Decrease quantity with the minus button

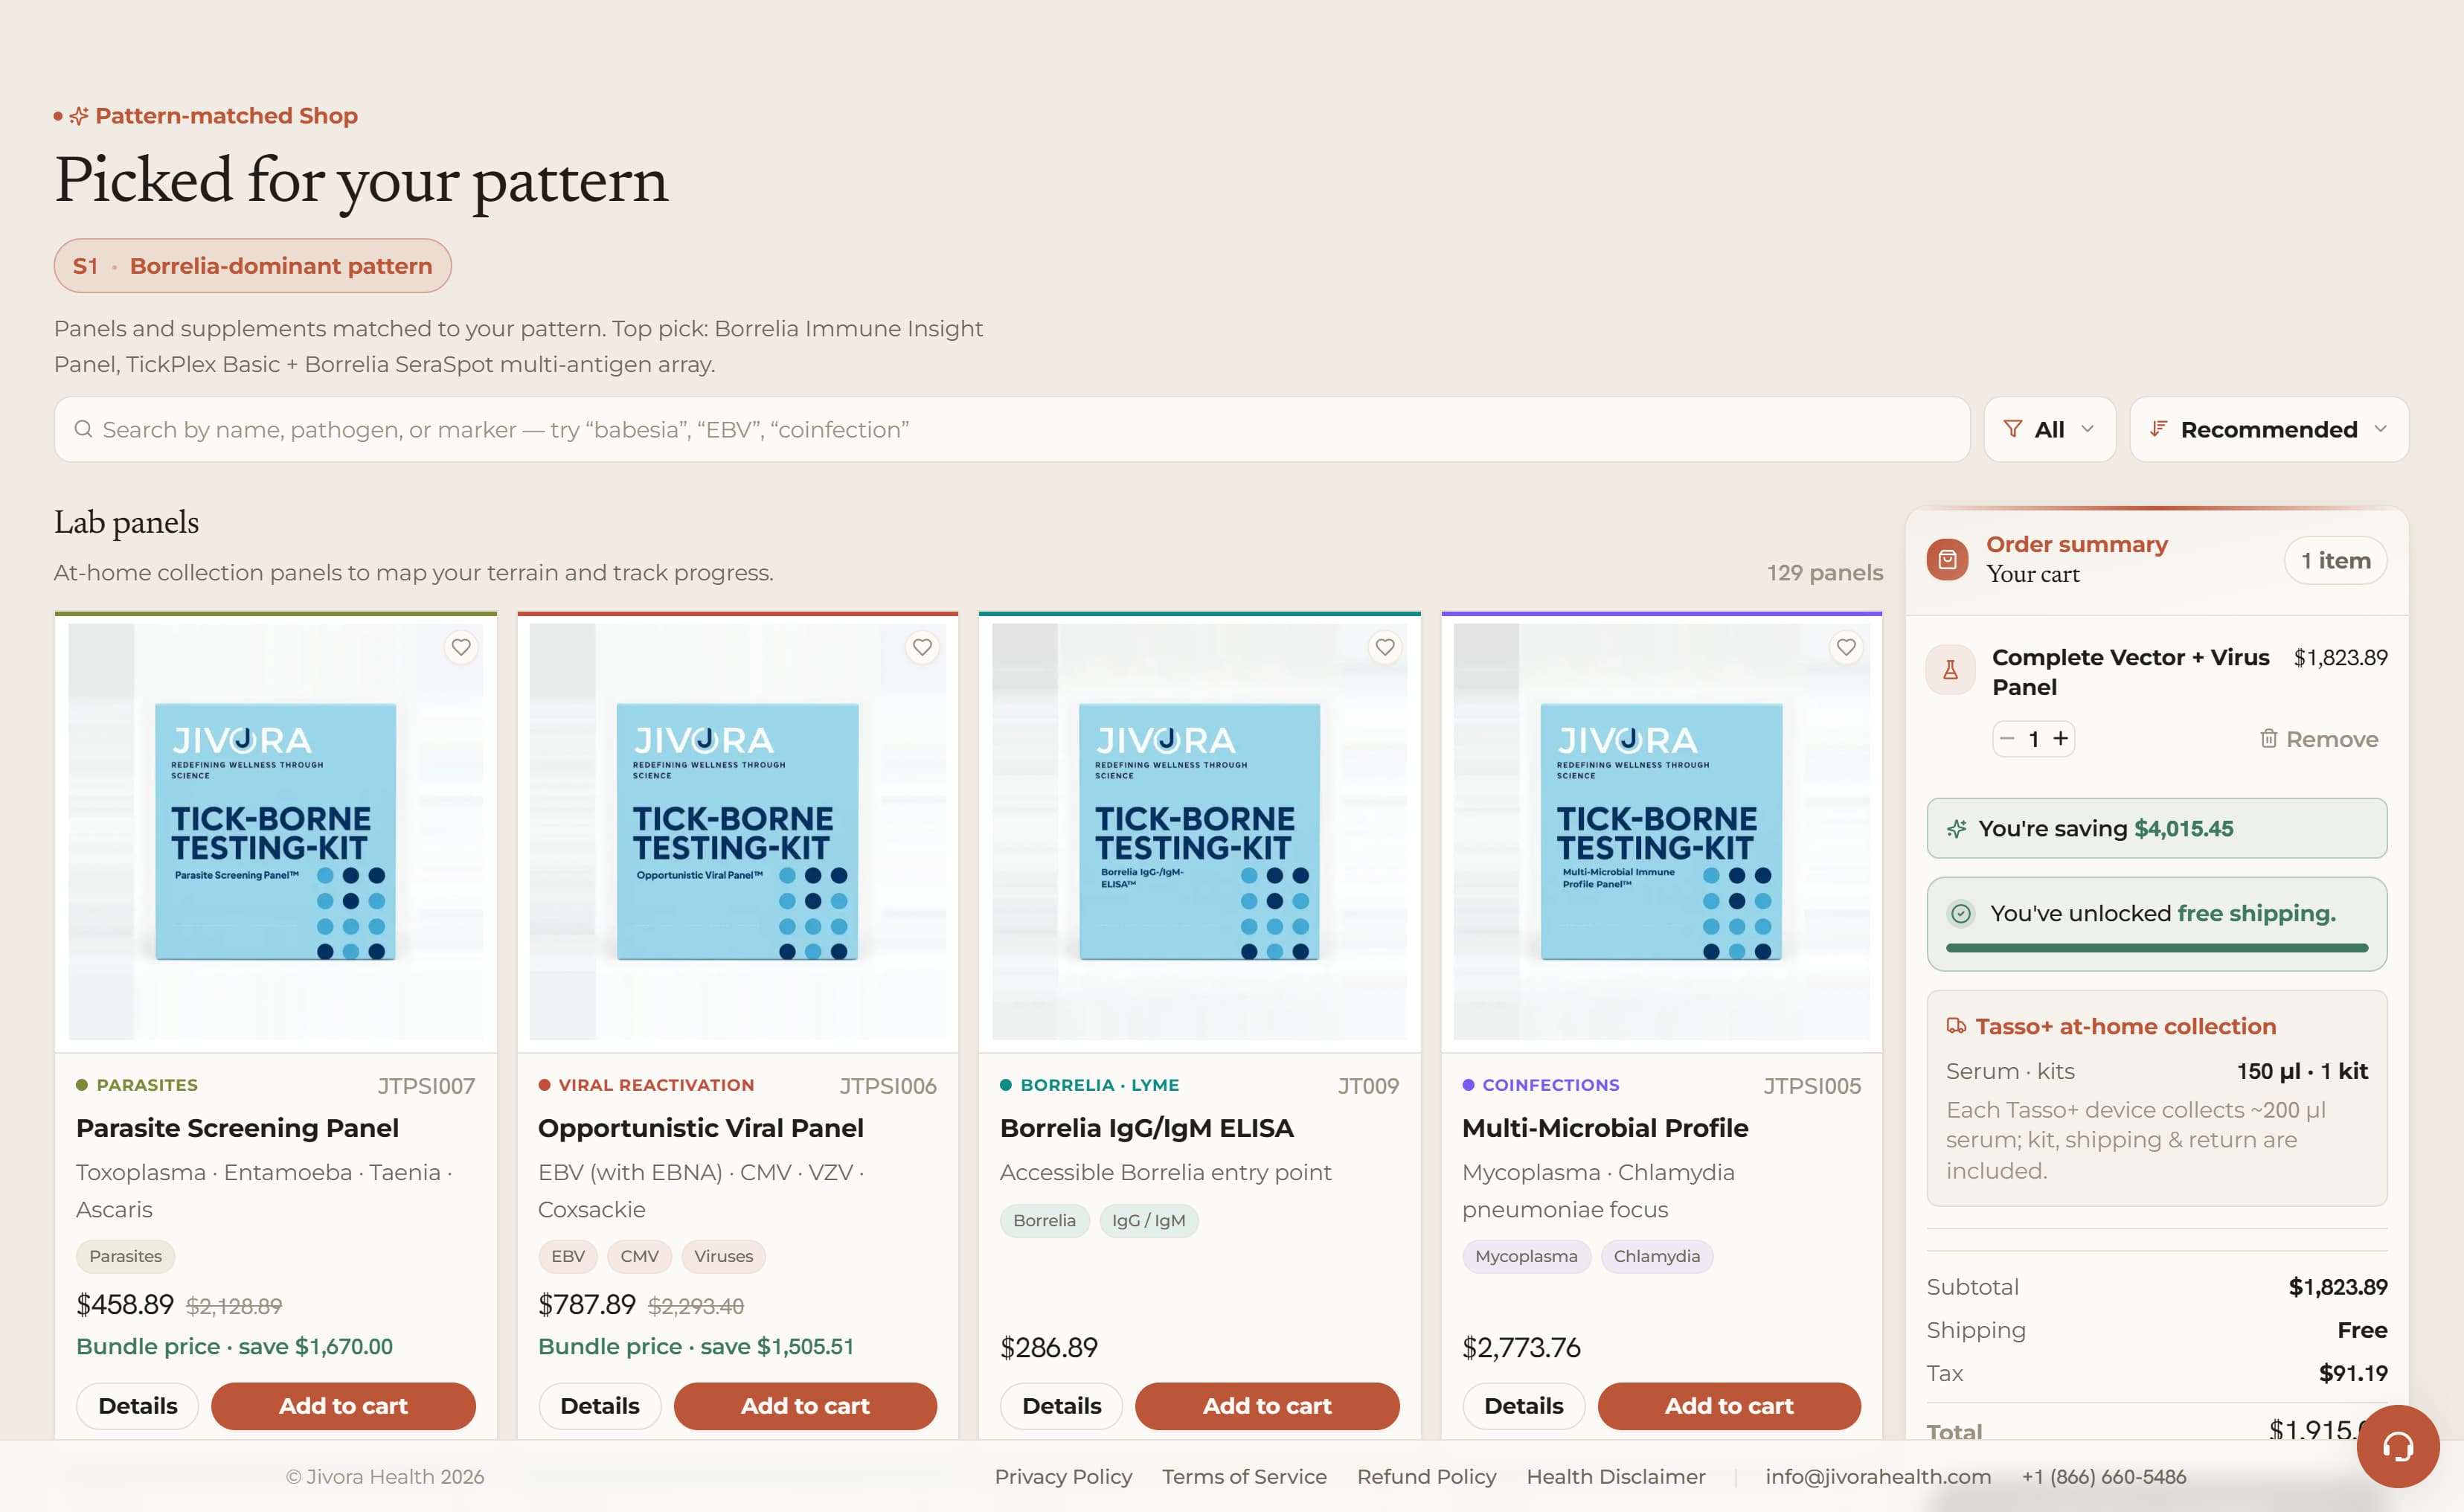(2007, 739)
